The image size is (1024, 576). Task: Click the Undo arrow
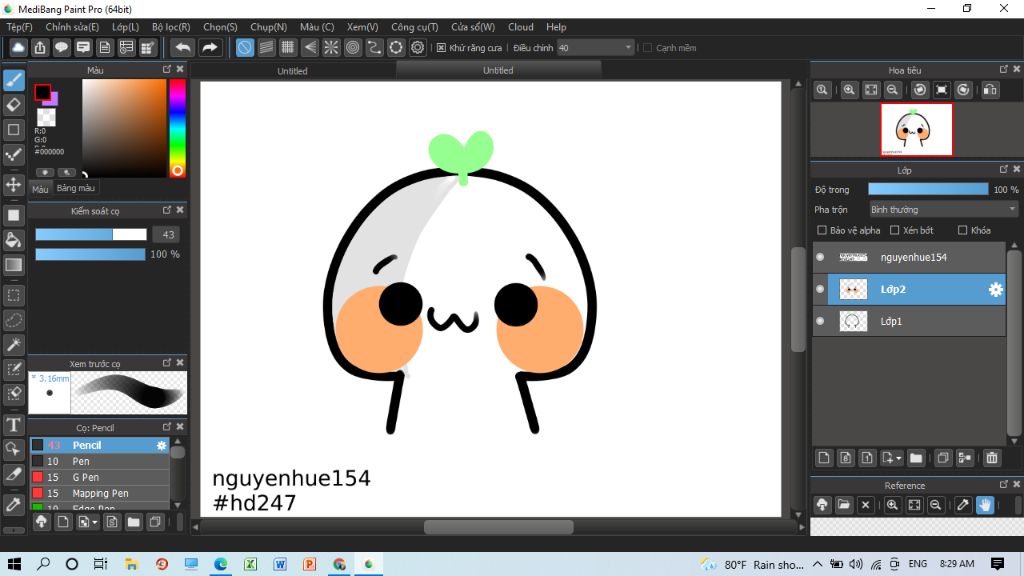click(183, 48)
